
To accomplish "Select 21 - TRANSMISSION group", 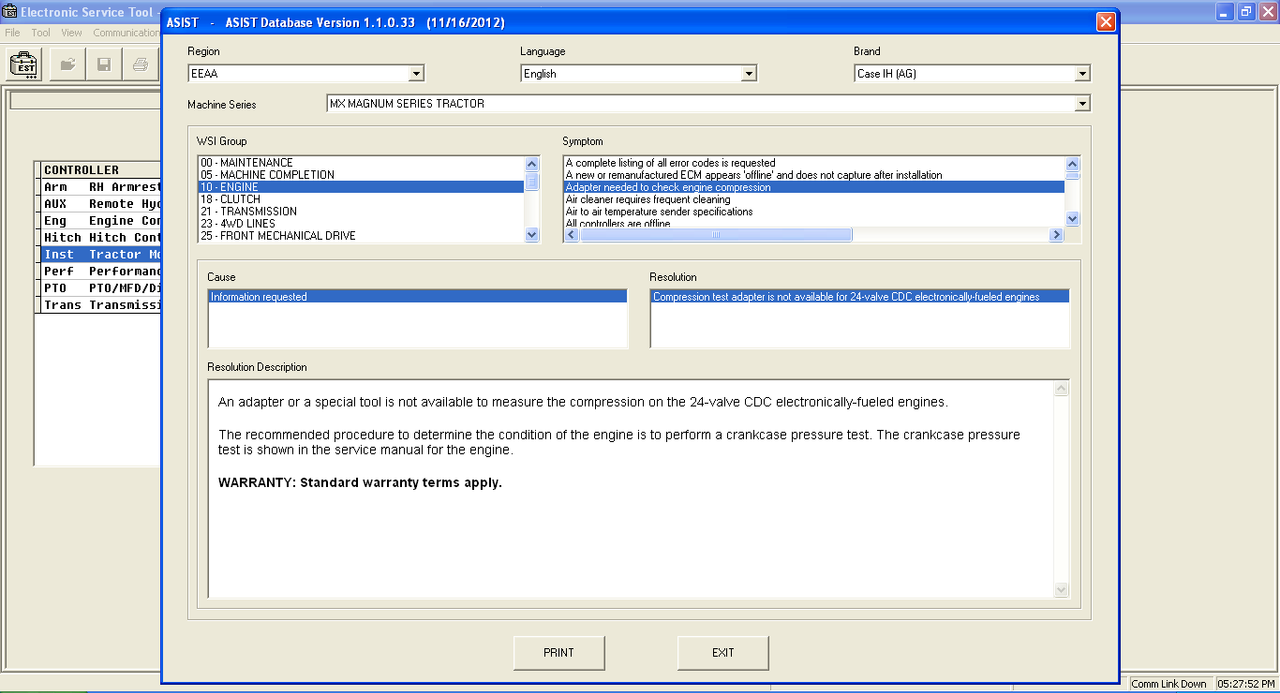I will [361, 211].
